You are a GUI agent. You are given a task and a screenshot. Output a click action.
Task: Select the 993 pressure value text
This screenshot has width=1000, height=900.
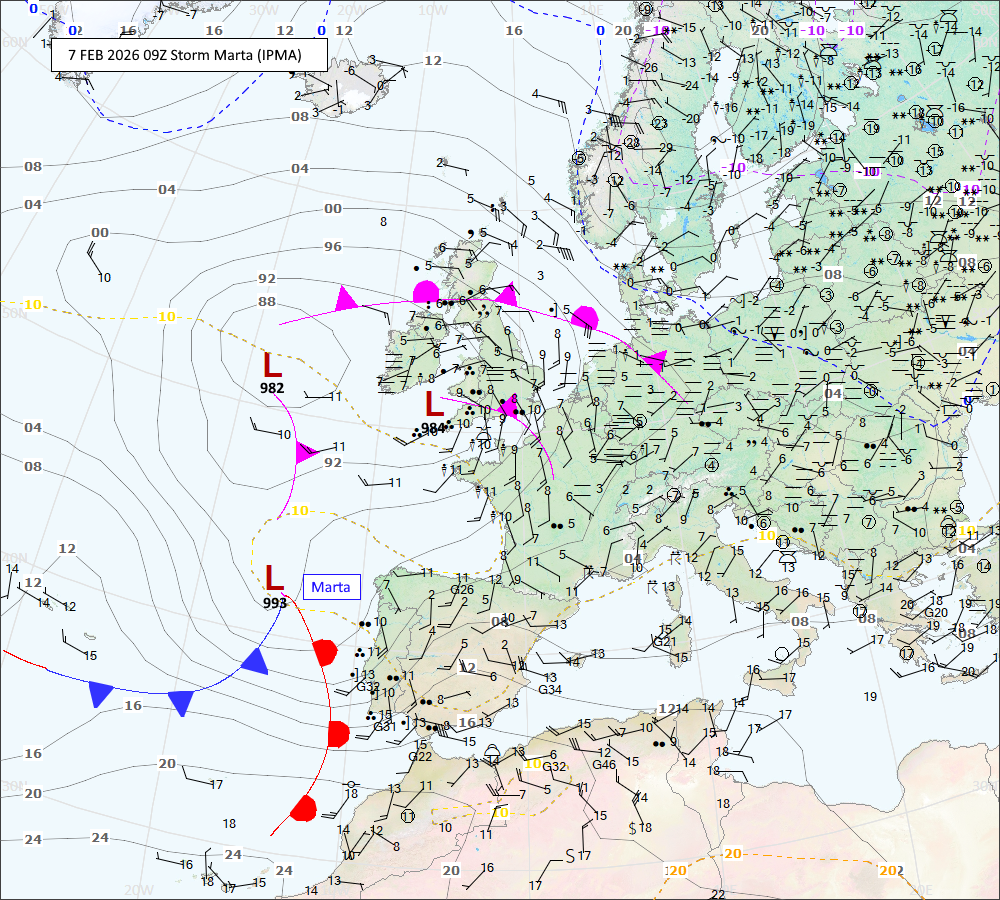(275, 603)
